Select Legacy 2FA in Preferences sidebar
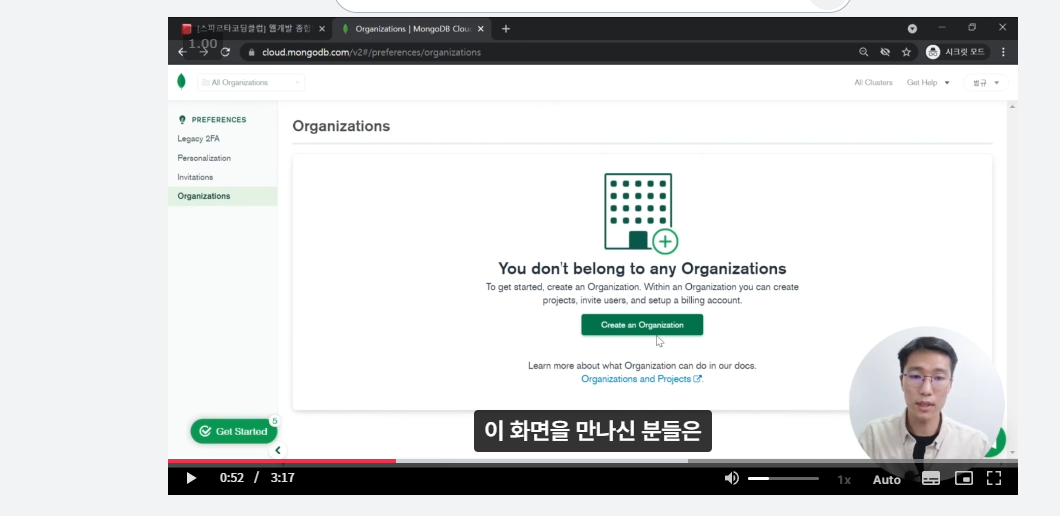This screenshot has height=516, width=1060. coord(198,139)
